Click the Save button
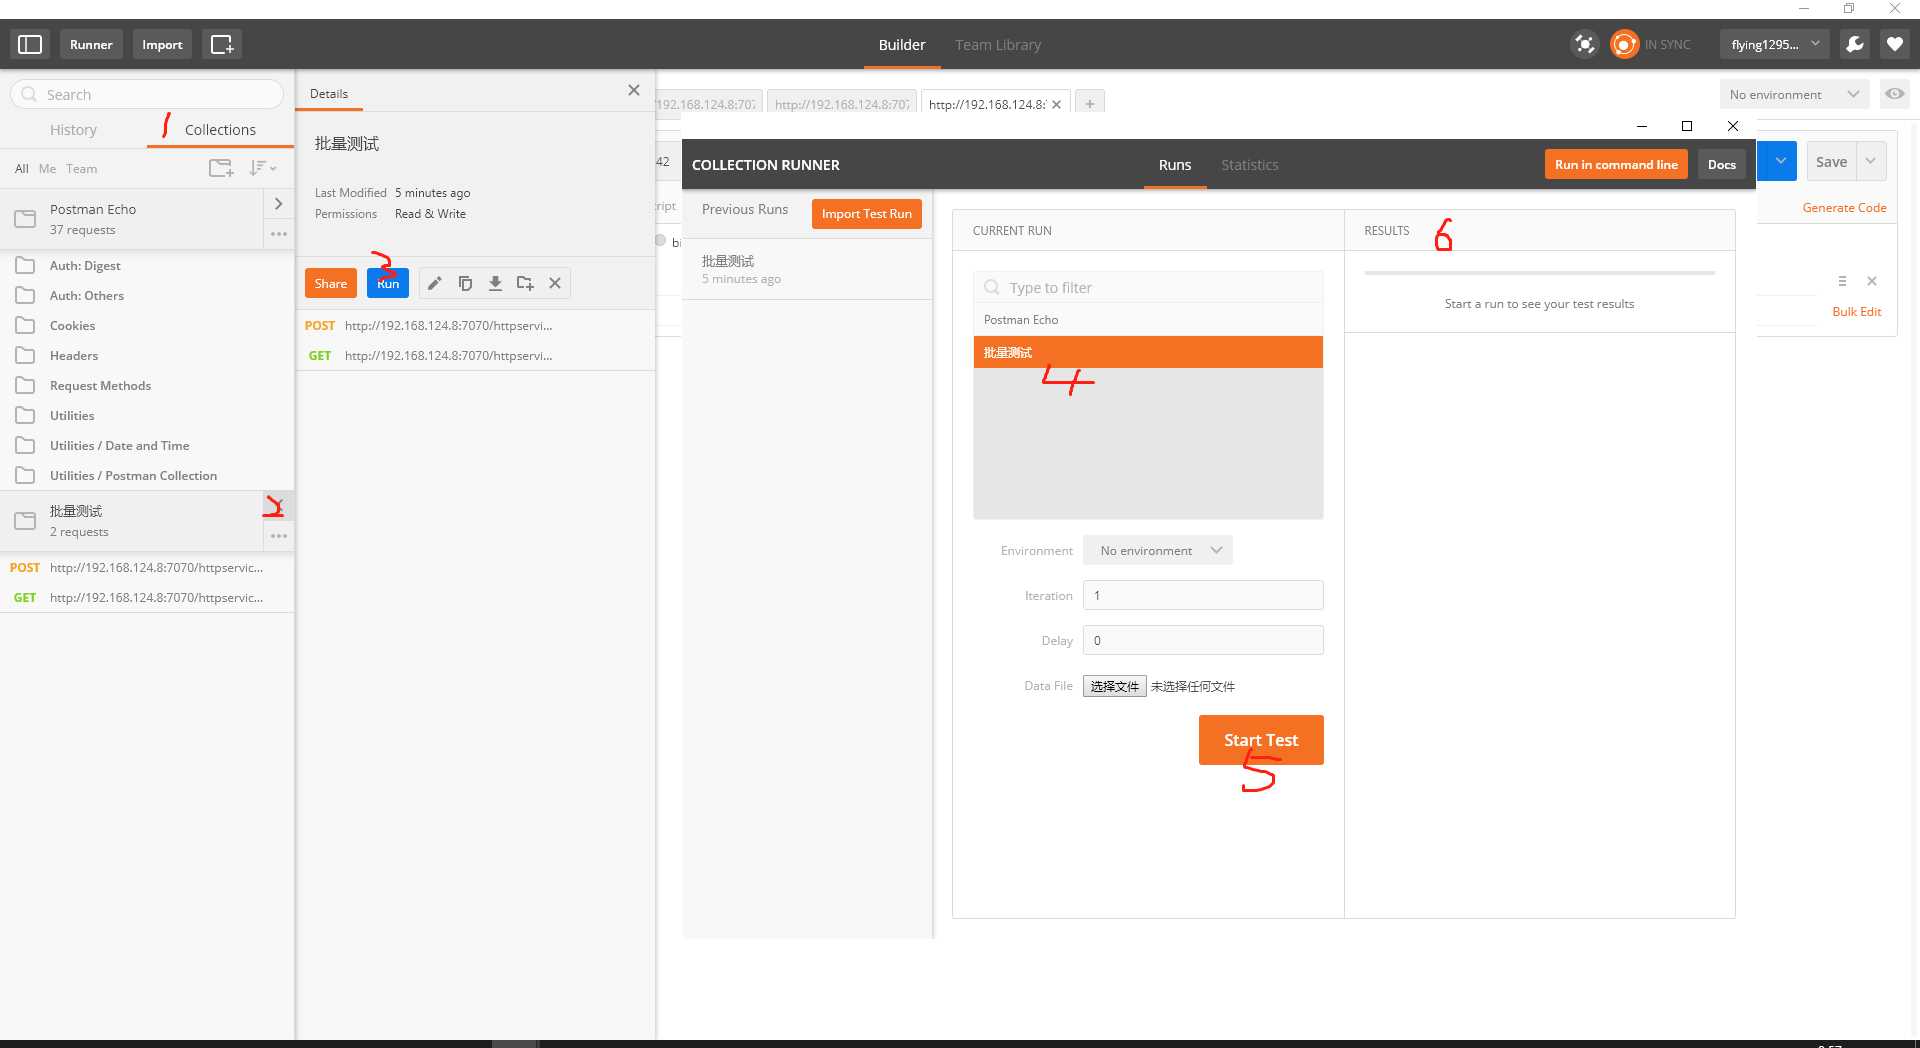Viewport: 1920px width, 1048px height. point(1831,161)
